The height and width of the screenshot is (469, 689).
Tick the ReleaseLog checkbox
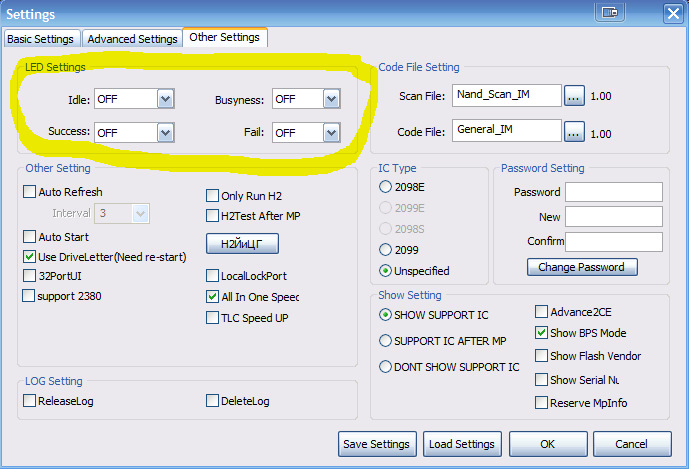tap(29, 400)
